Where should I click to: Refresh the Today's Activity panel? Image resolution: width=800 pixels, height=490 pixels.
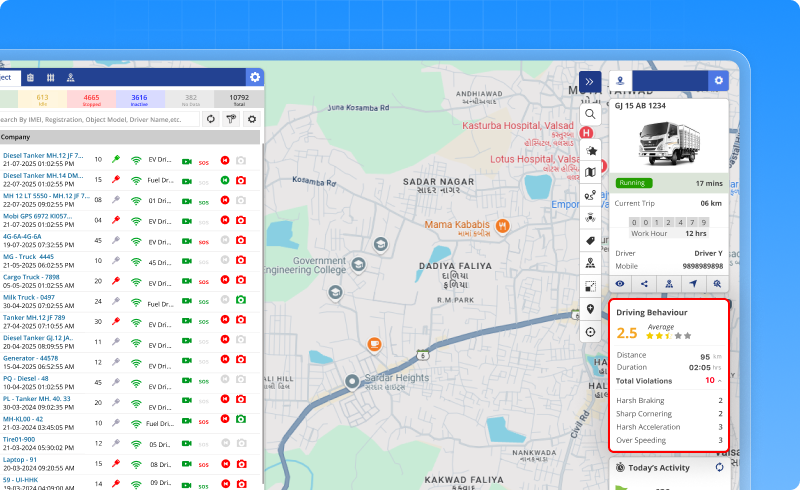pyautogui.click(x=719, y=467)
